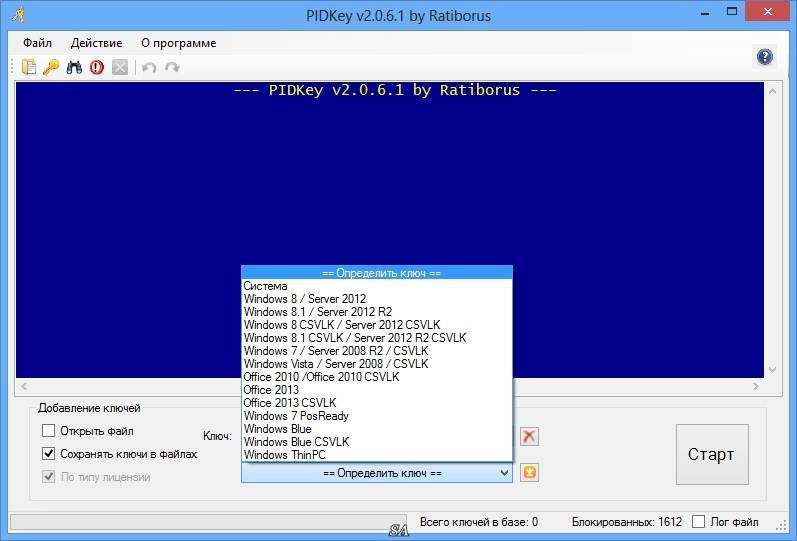The height and width of the screenshot is (541, 797).
Task: Pick Windows 8 CSVLK / Server 2012 CSVLK
Action: pos(377,325)
